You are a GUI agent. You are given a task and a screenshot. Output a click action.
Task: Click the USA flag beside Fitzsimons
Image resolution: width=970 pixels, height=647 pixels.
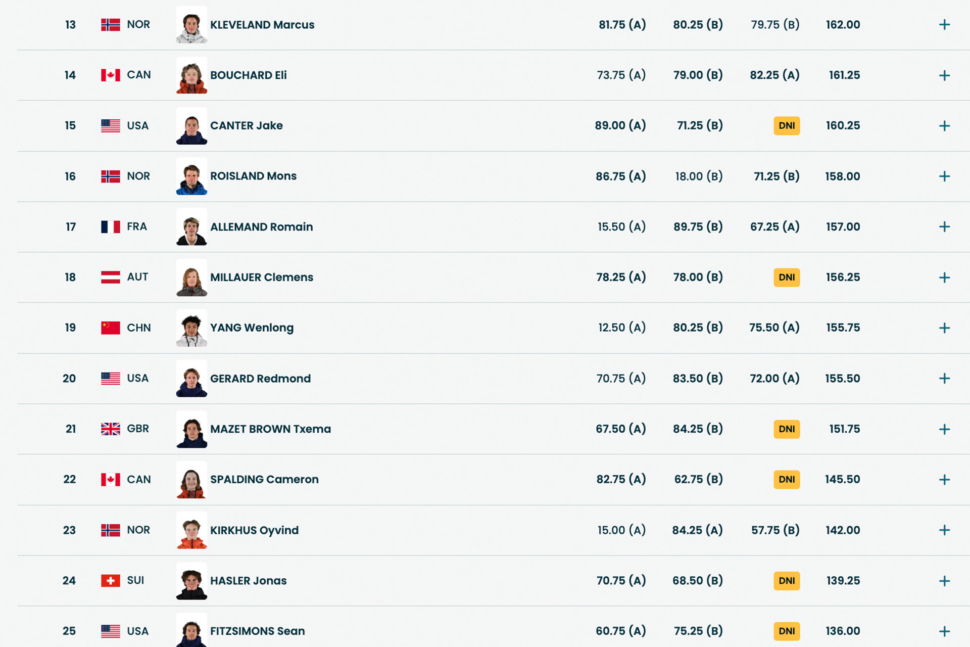click(110, 631)
